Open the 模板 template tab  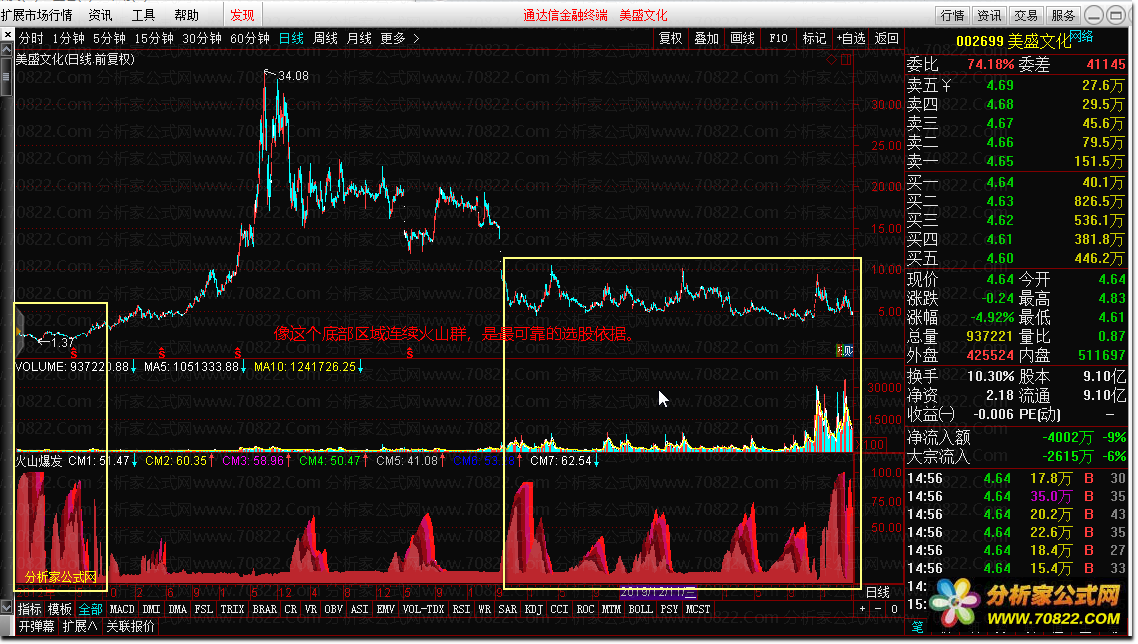tap(60, 609)
